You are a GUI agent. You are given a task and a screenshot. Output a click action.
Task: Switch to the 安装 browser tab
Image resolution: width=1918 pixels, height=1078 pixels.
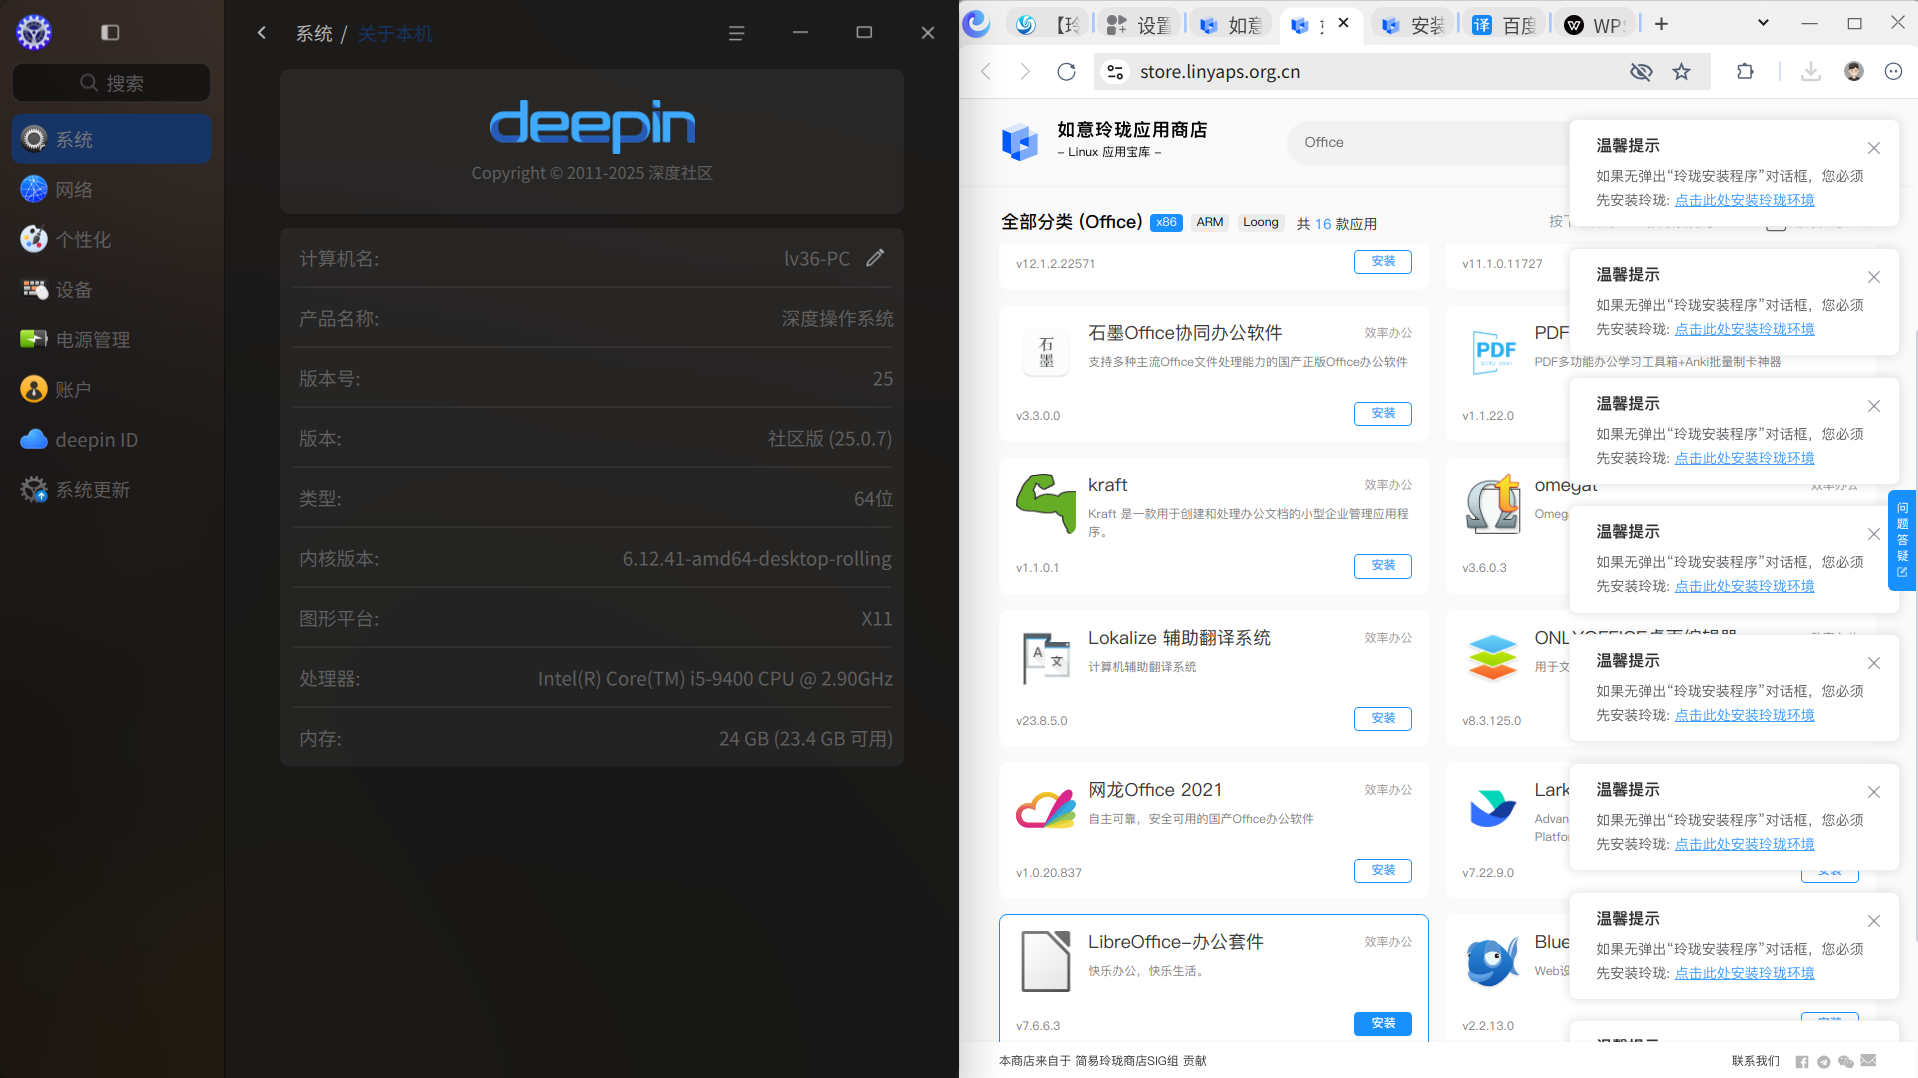click(1413, 25)
